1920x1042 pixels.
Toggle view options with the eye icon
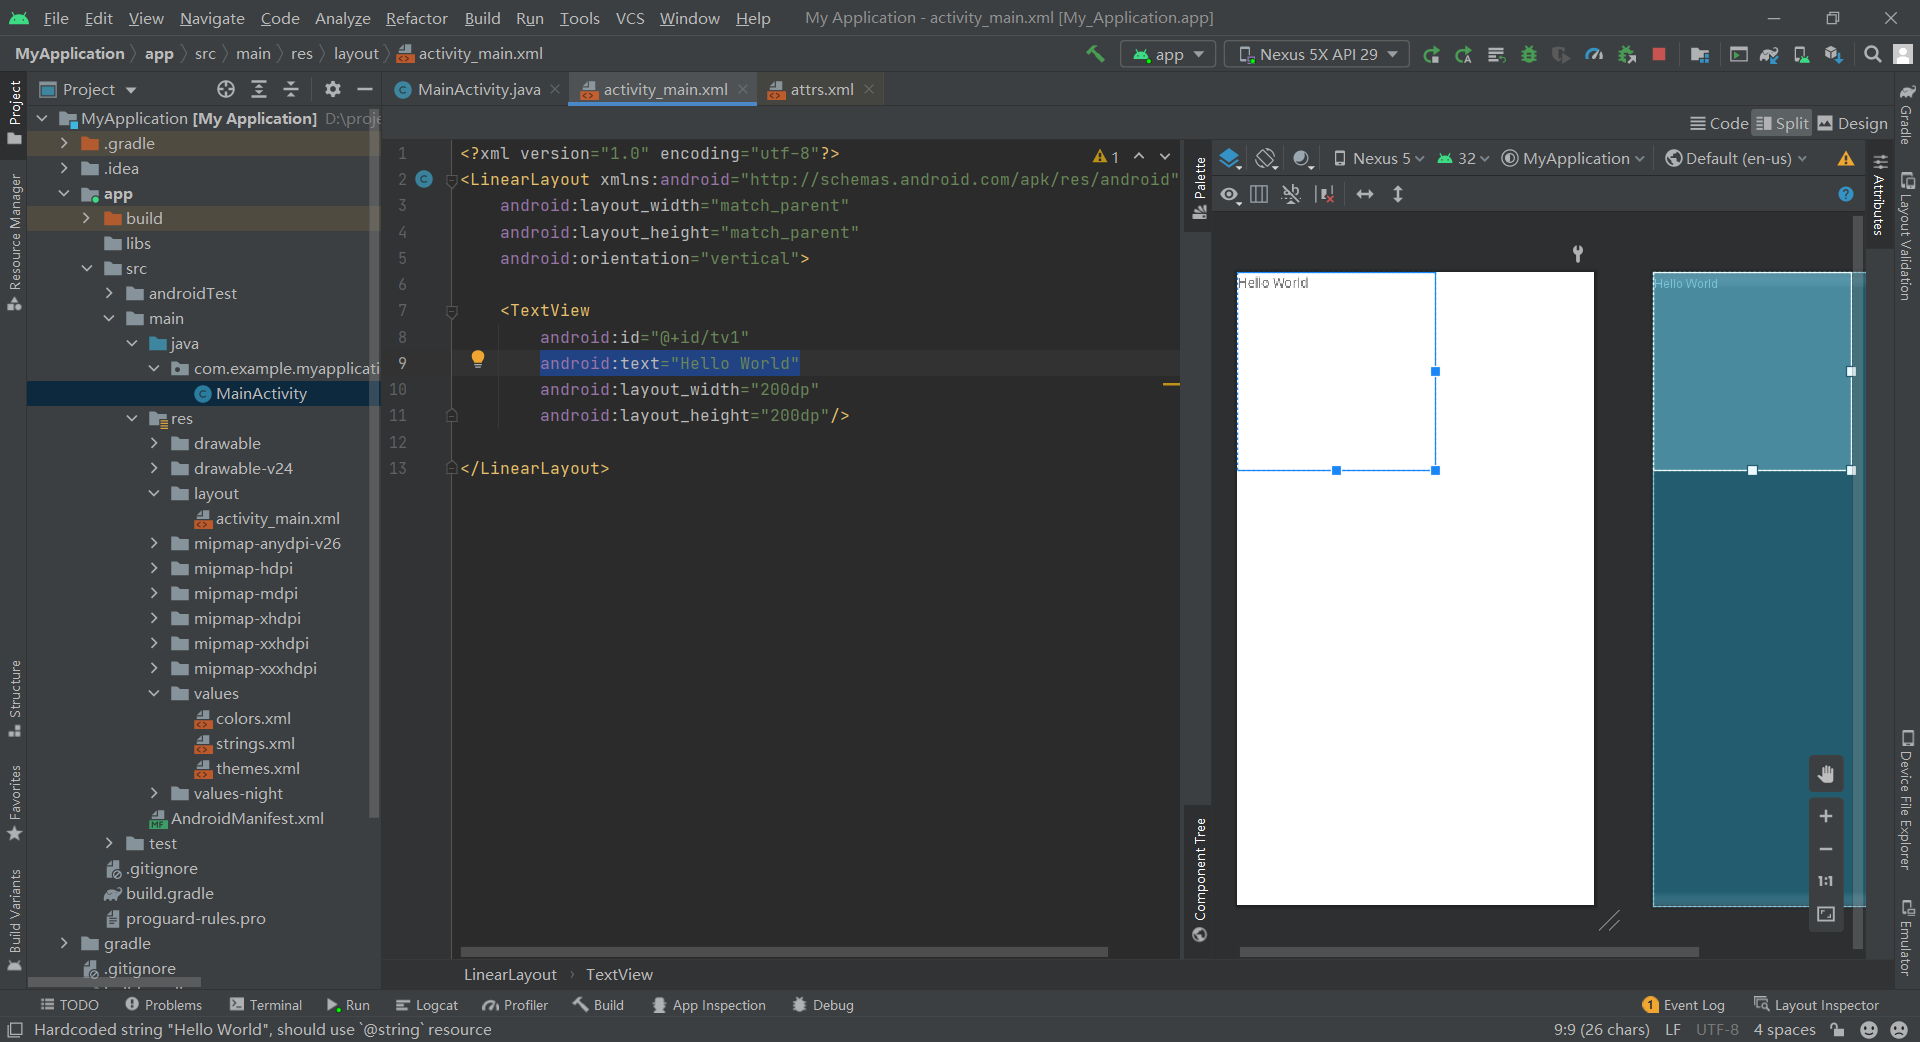click(1229, 194)
